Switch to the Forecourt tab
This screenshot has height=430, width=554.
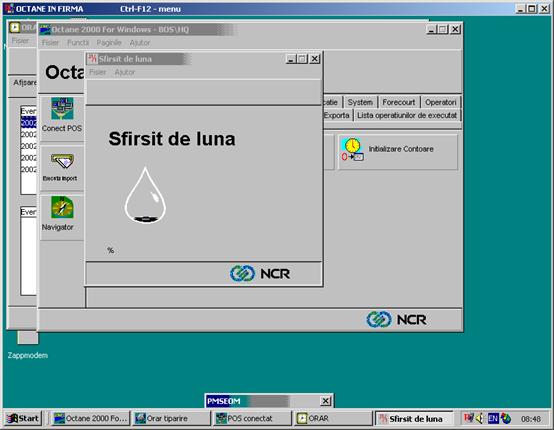pos(399,102)
